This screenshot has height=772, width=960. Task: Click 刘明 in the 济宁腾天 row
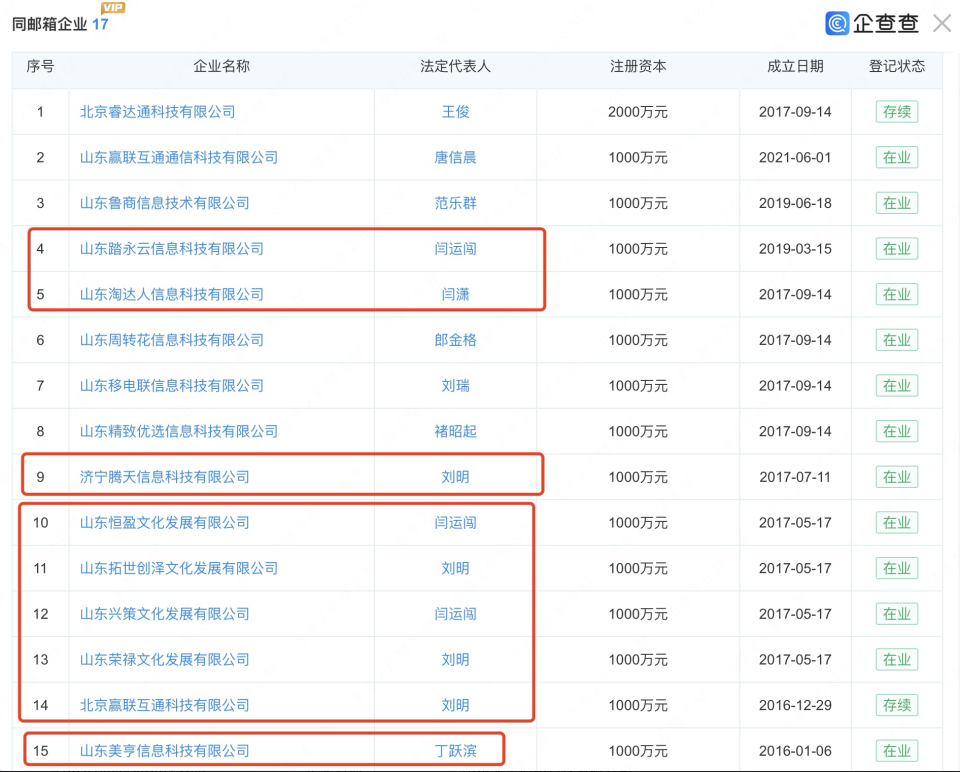pos(456,477)
